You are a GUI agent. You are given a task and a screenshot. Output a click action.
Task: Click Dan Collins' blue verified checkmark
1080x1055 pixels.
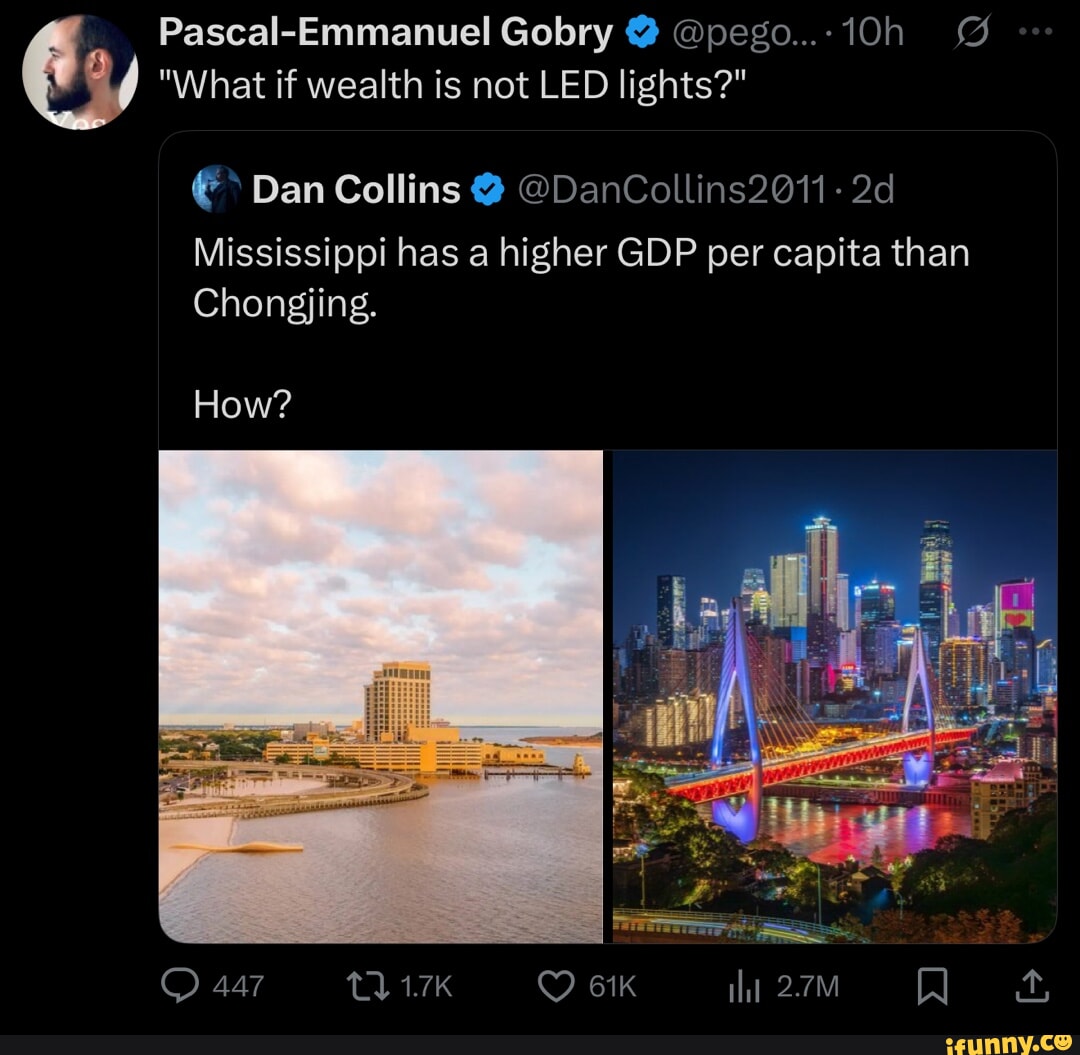487,189
